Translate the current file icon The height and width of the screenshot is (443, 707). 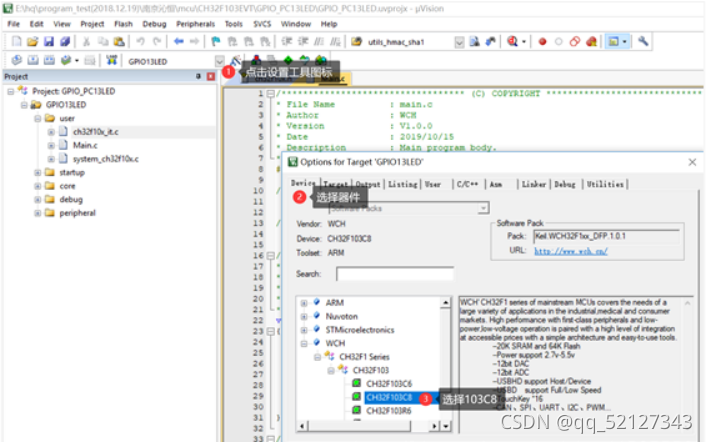17,60
